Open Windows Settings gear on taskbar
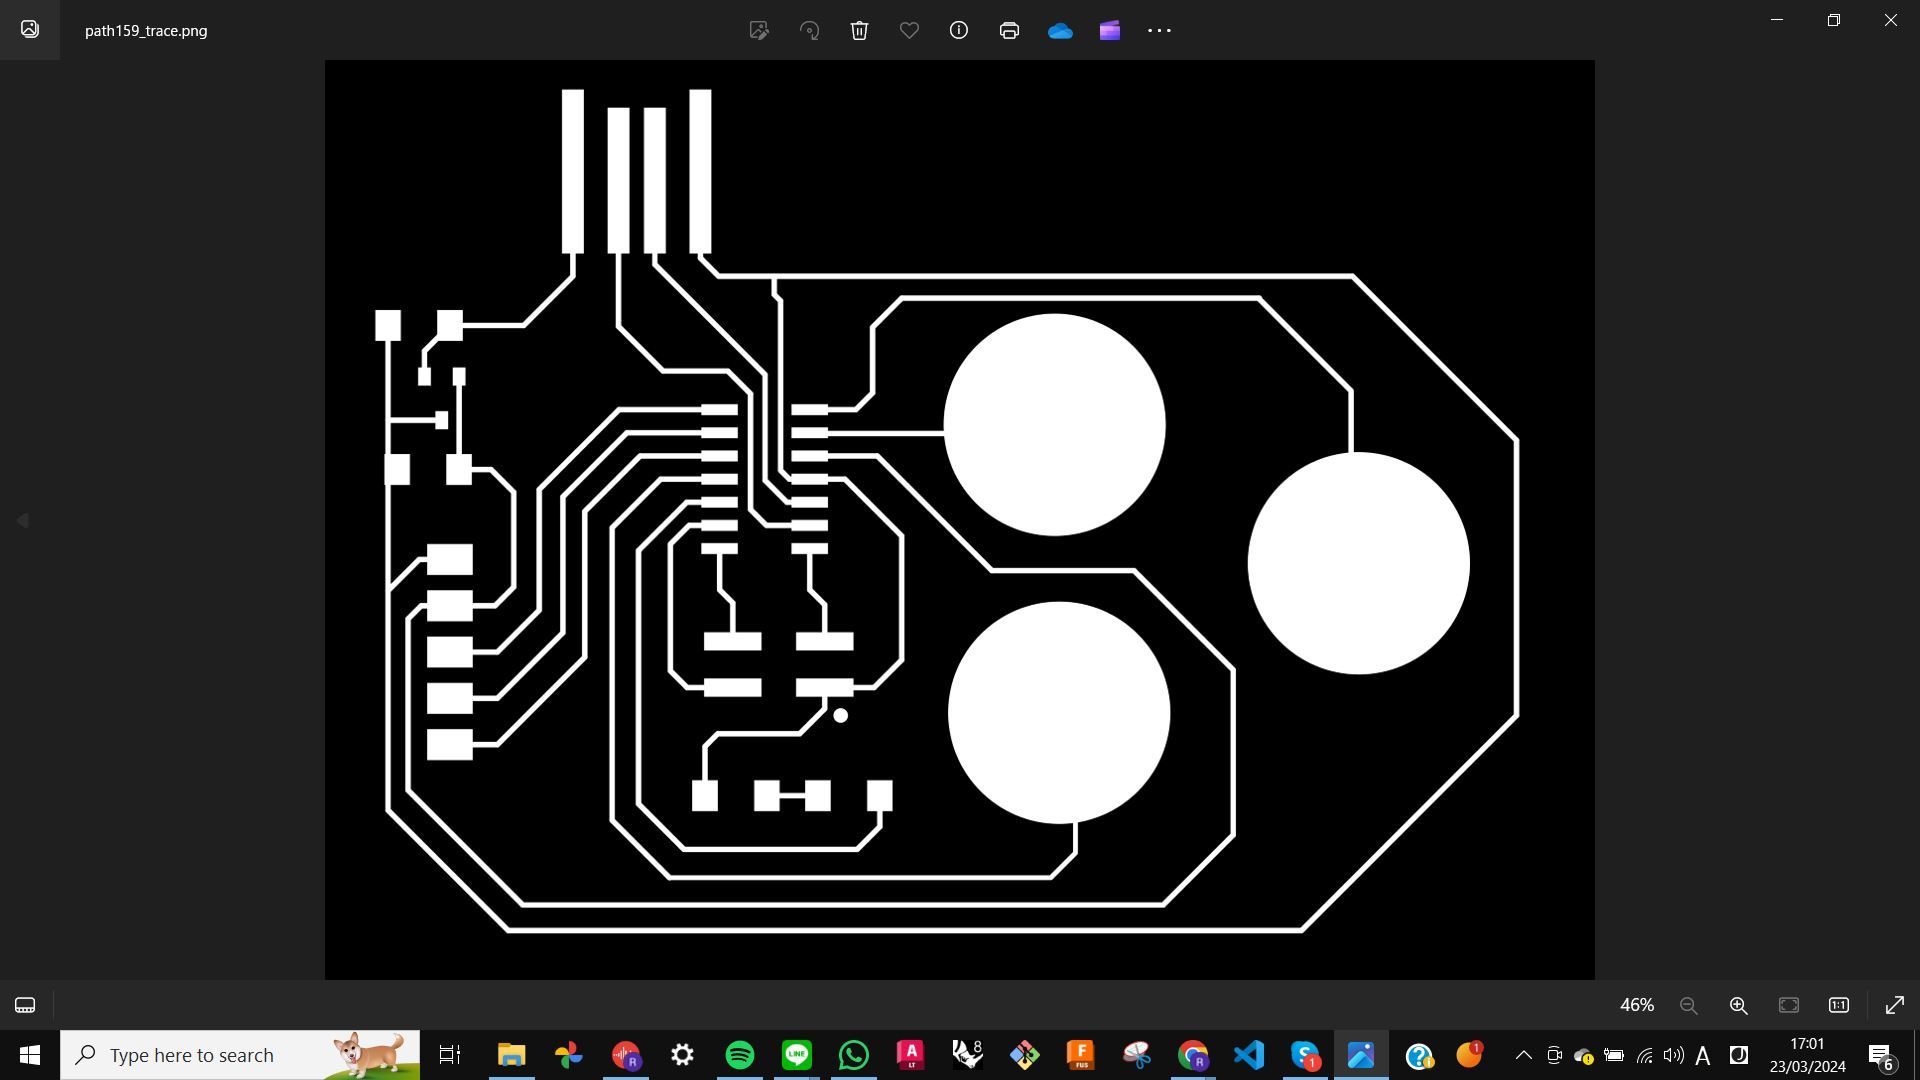Image resolution: width=1920 pixels, height=1080 pixels. pos(682,1055)
